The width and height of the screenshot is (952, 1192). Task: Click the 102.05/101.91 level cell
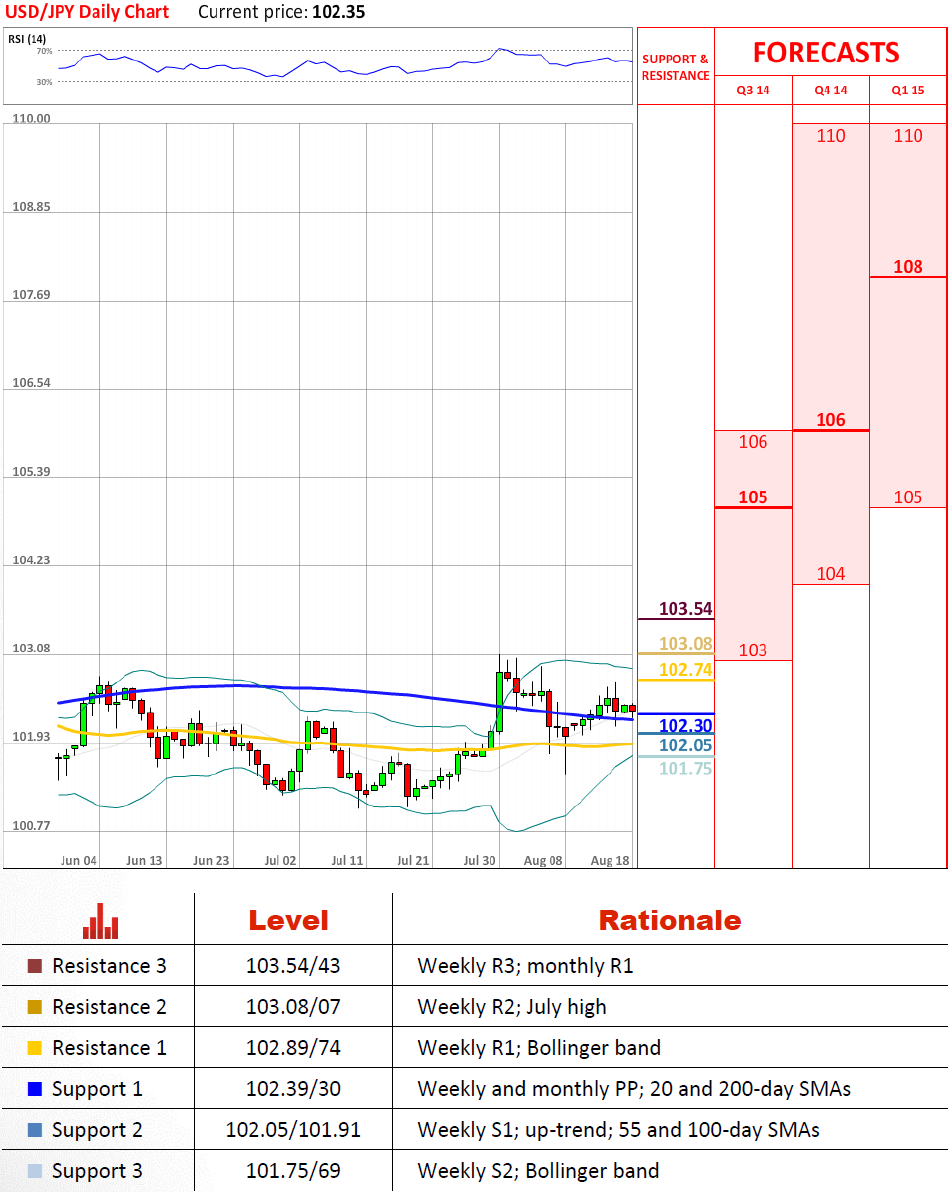coord(293,1130)
